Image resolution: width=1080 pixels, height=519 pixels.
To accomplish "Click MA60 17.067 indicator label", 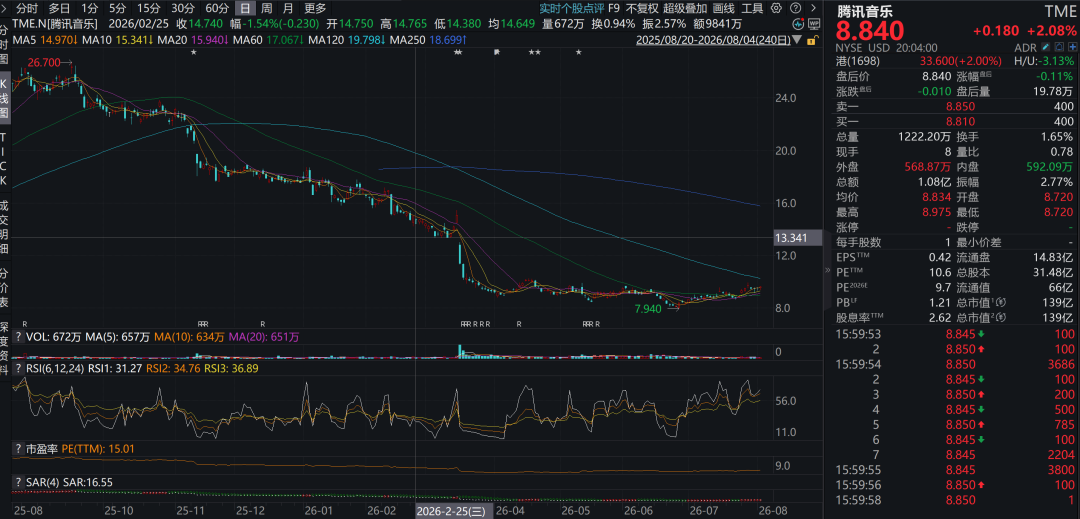I will click(269, 40).
